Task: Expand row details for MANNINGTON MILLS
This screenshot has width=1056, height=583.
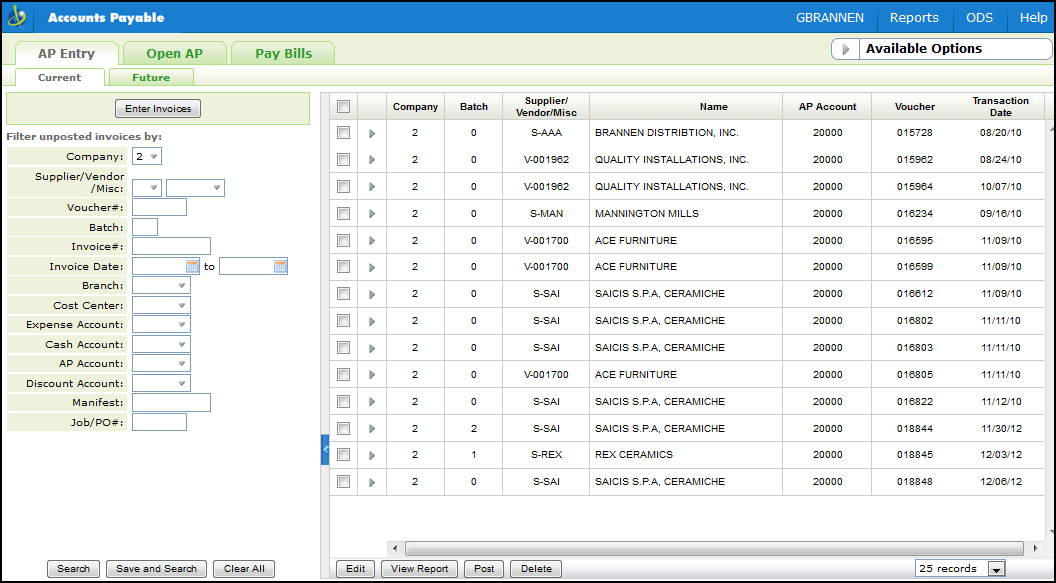Action: click(372, 214)
